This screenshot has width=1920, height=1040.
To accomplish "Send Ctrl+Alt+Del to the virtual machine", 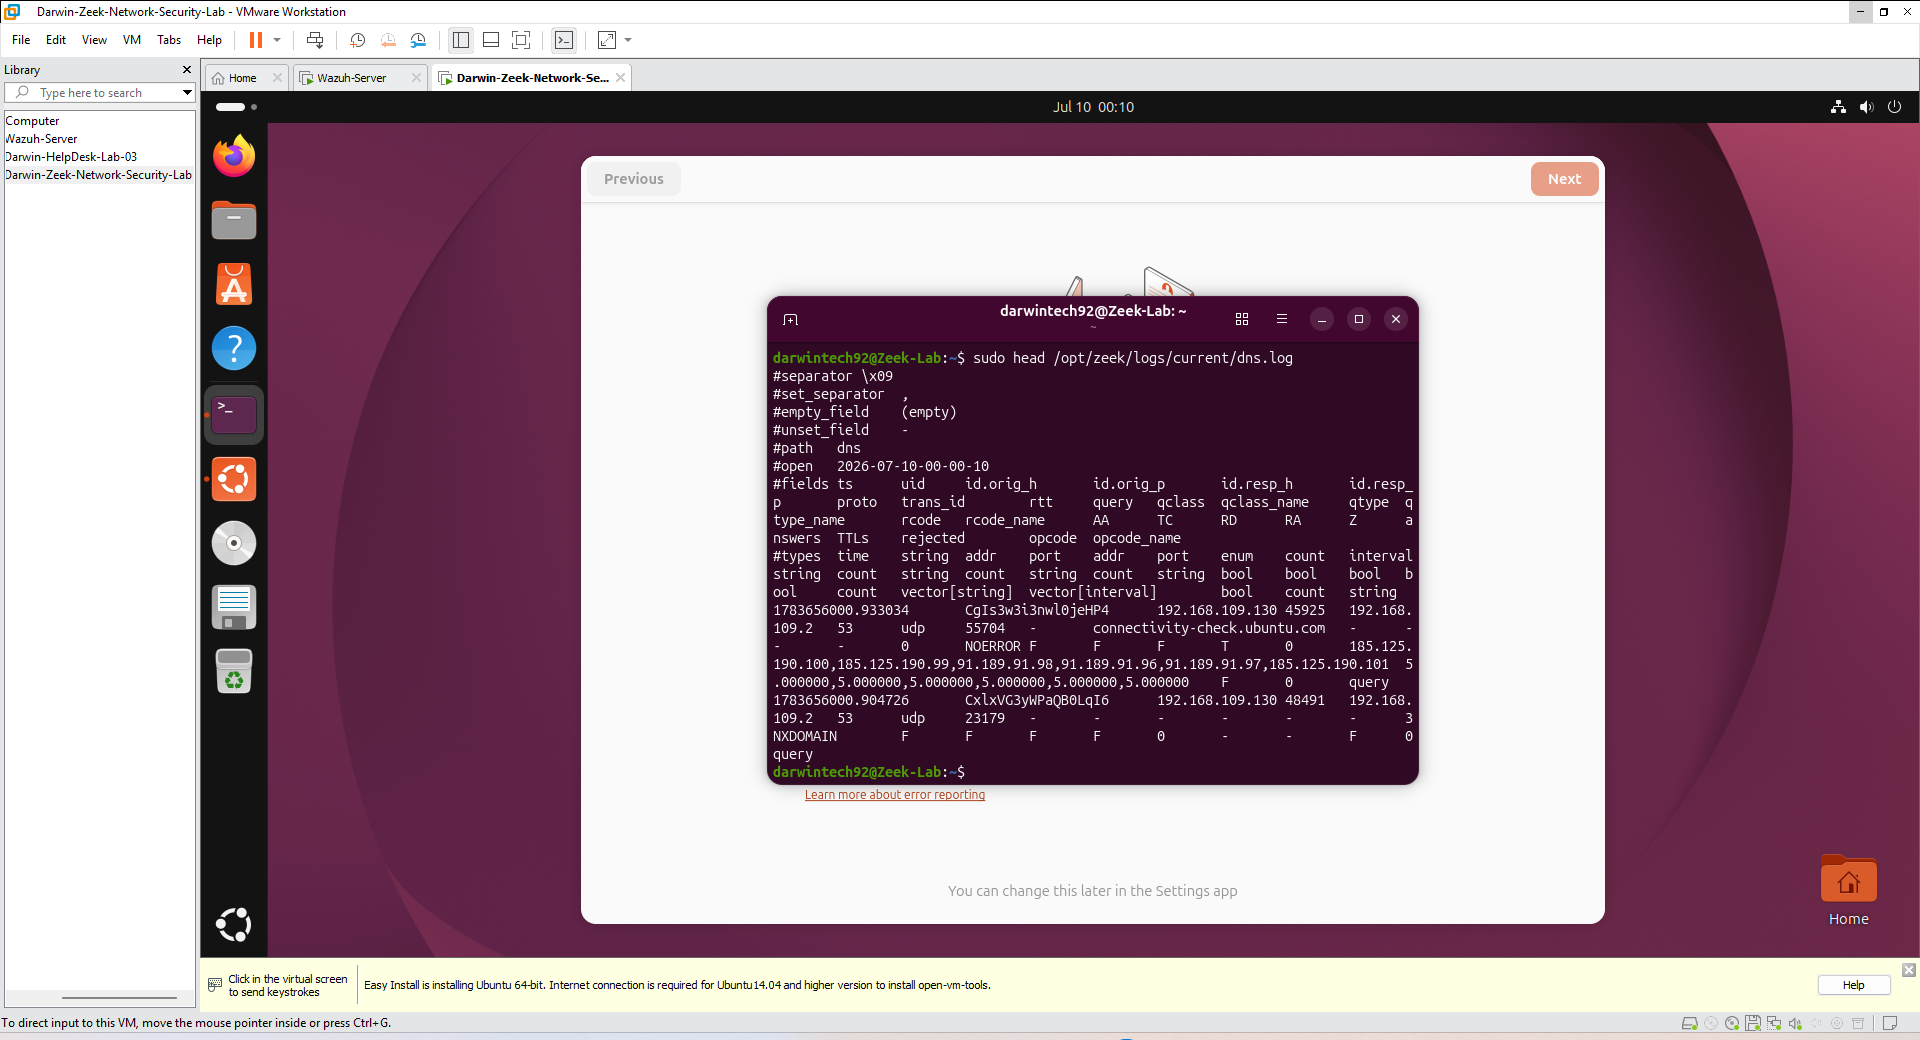I will pos(315,40).
